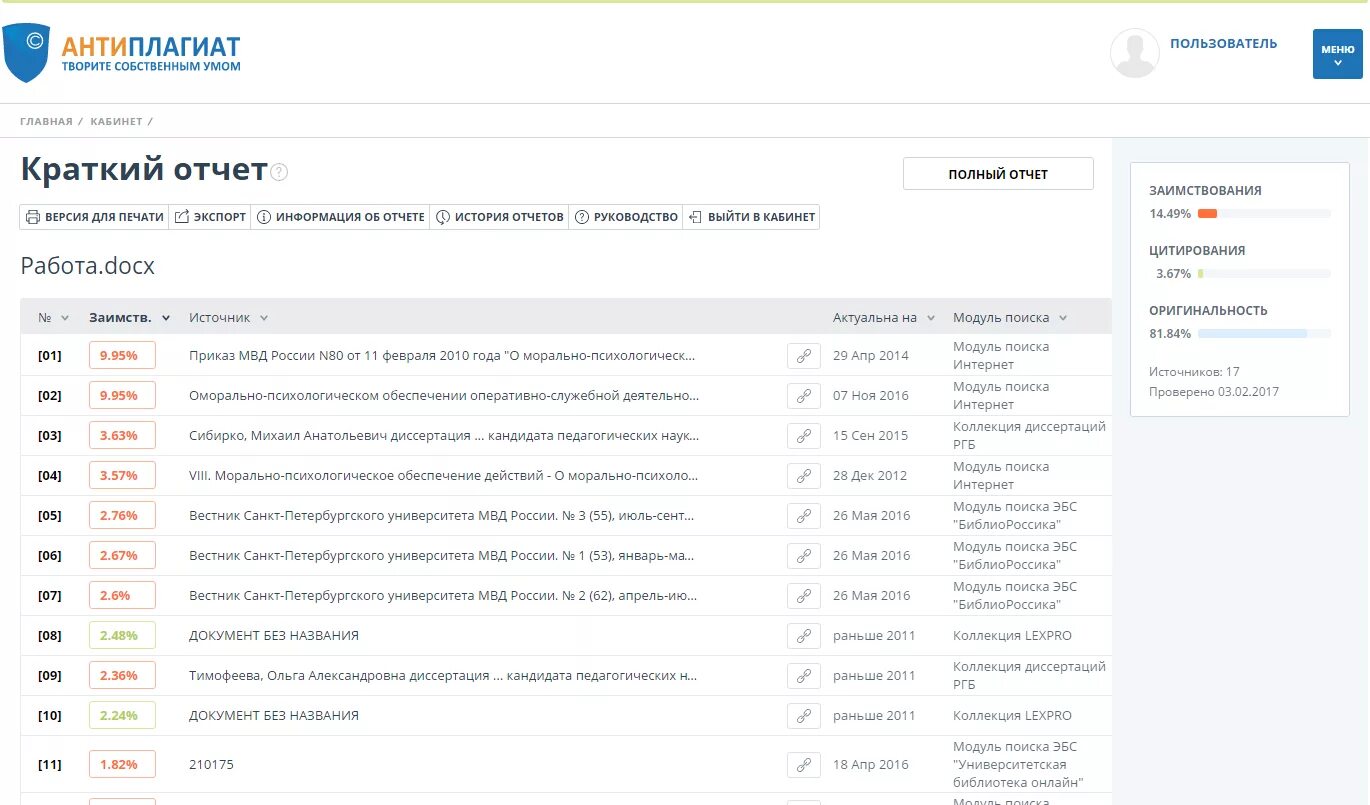Open Руководство help item
The height and width of the screenshot is (805, 1370).
pyautogui.click(x=626, y=217)
